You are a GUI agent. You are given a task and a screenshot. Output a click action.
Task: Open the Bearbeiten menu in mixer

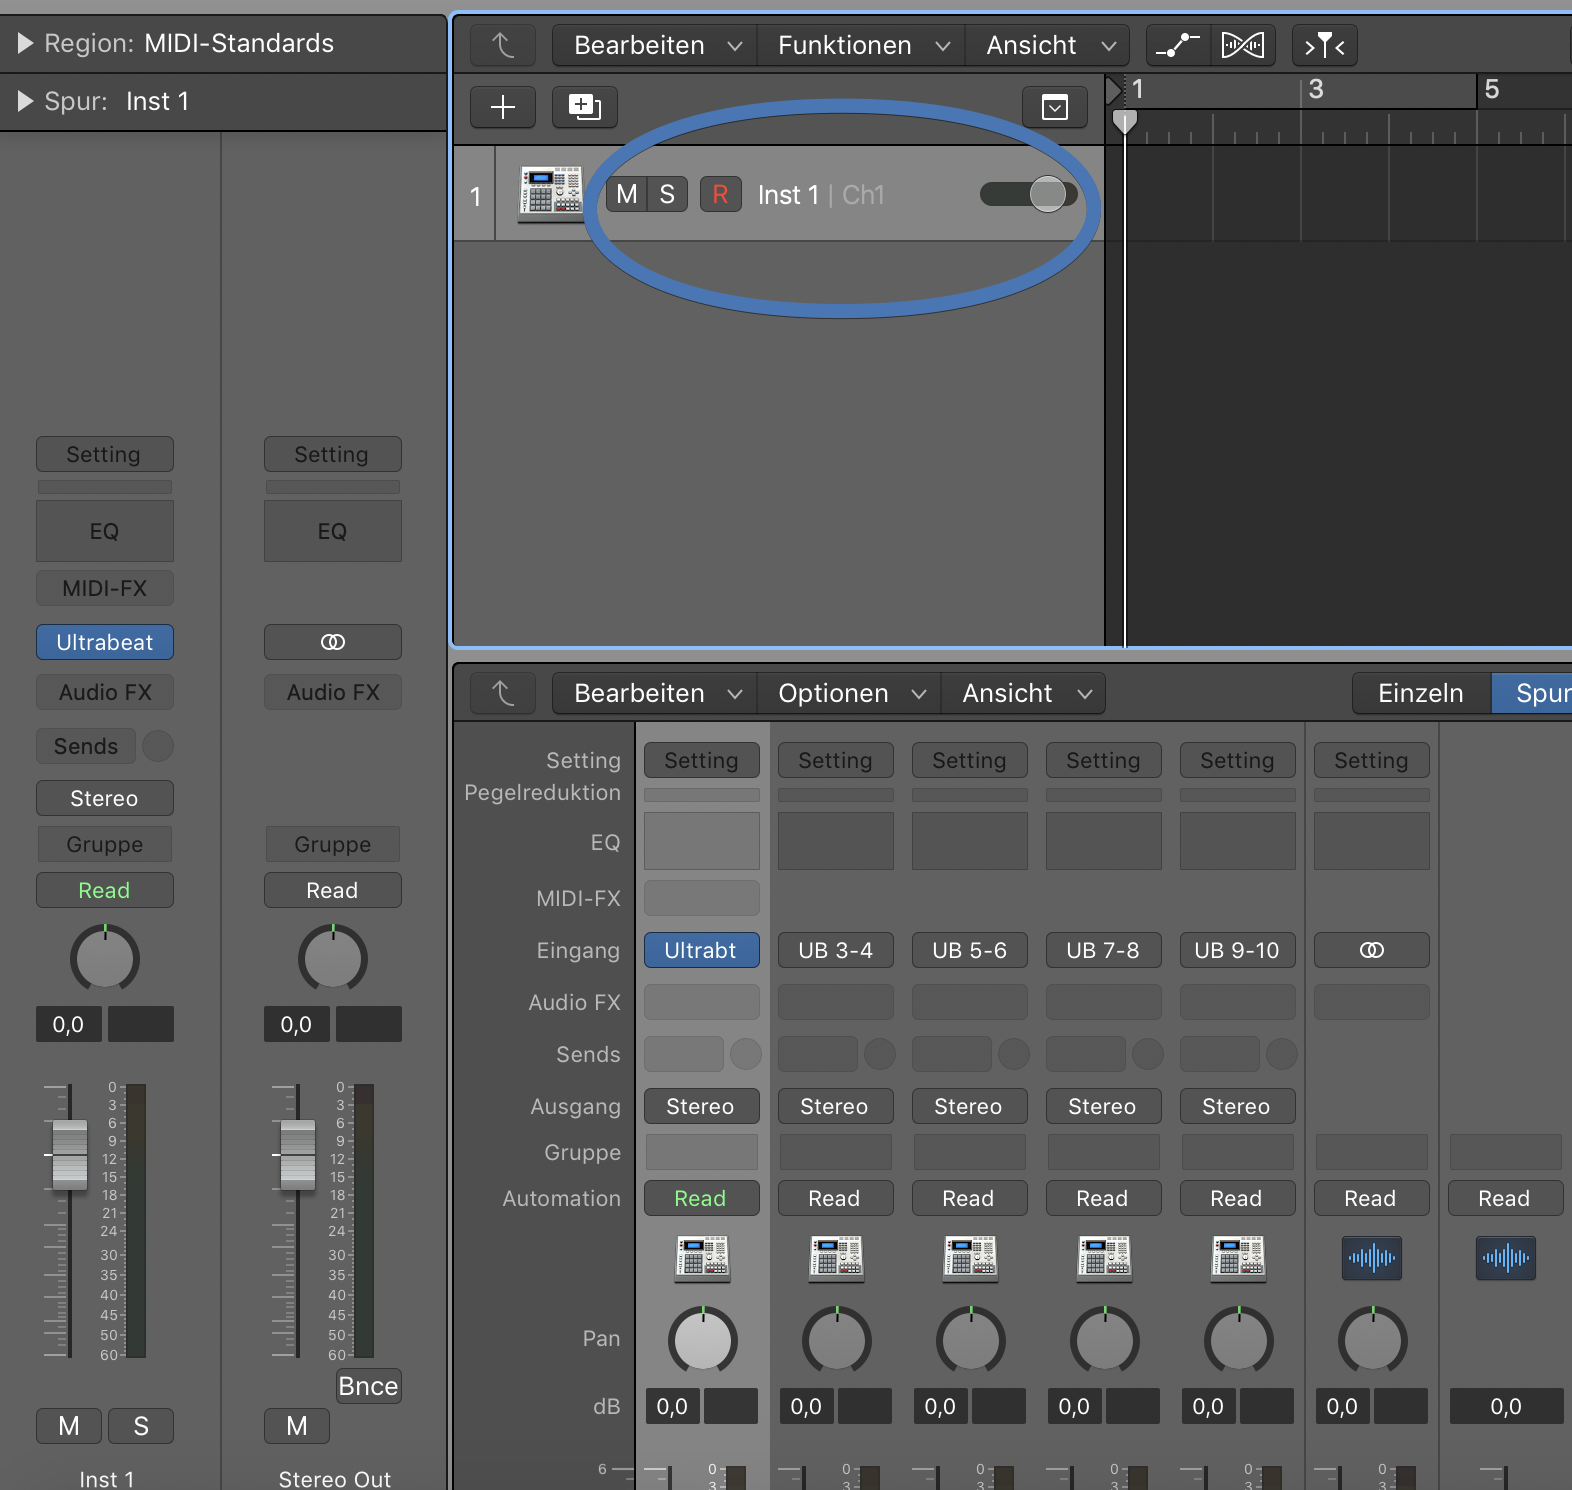tap(656, 693)
